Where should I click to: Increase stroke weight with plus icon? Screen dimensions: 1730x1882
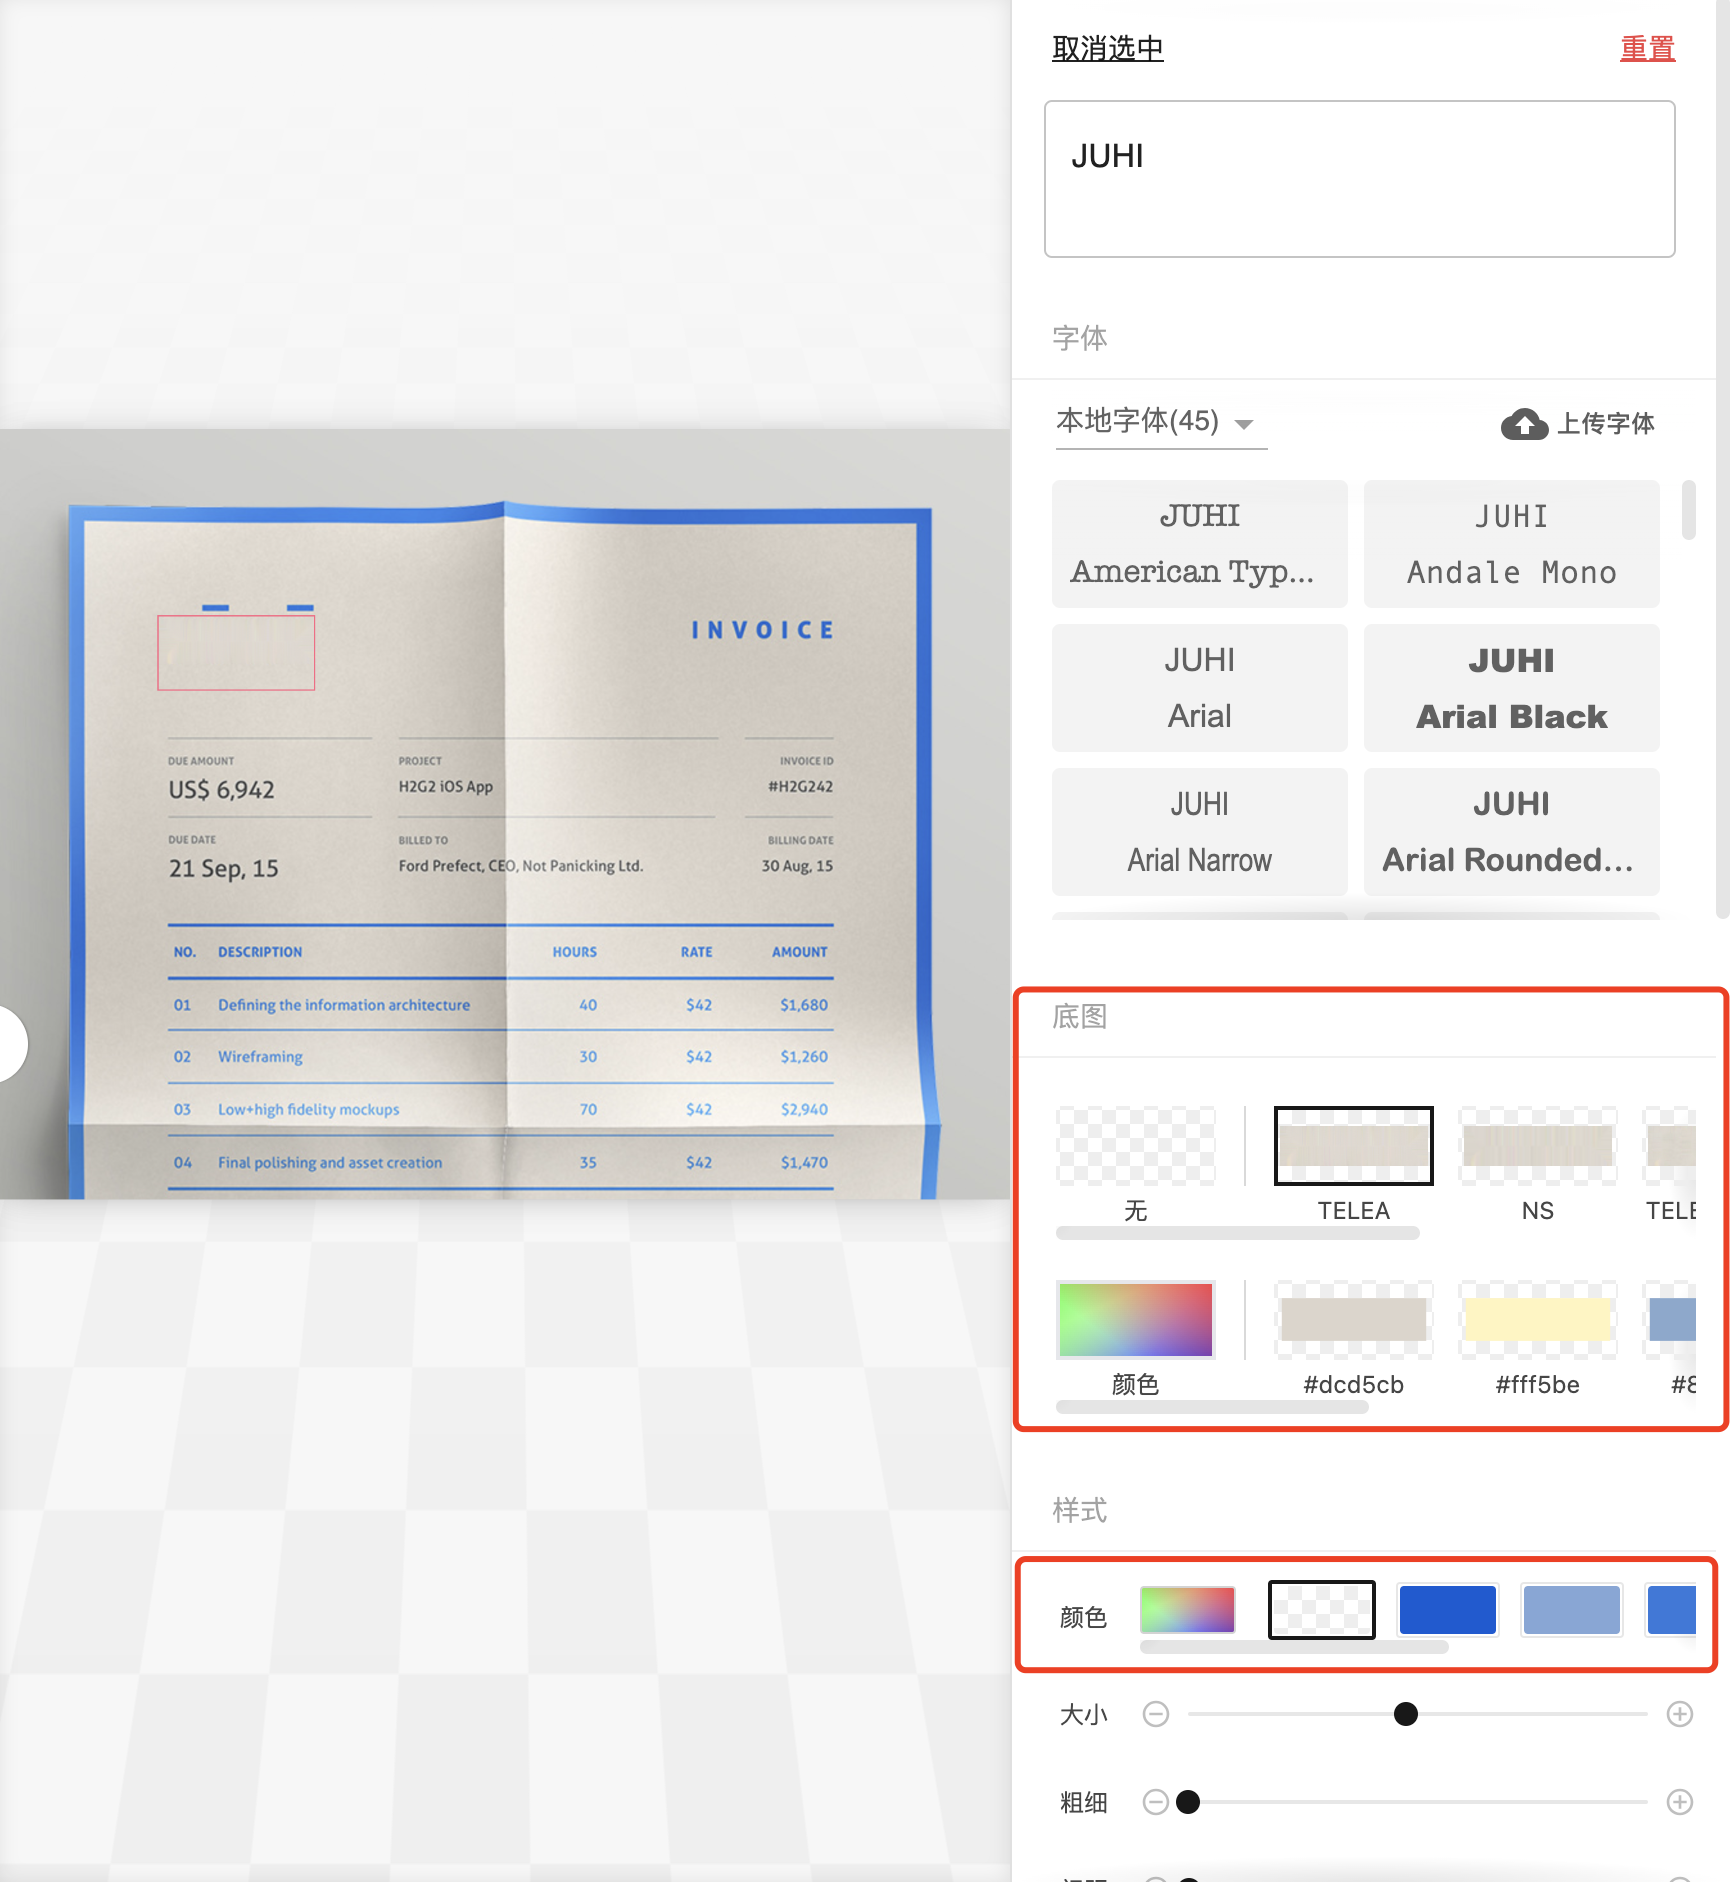1679,1802
